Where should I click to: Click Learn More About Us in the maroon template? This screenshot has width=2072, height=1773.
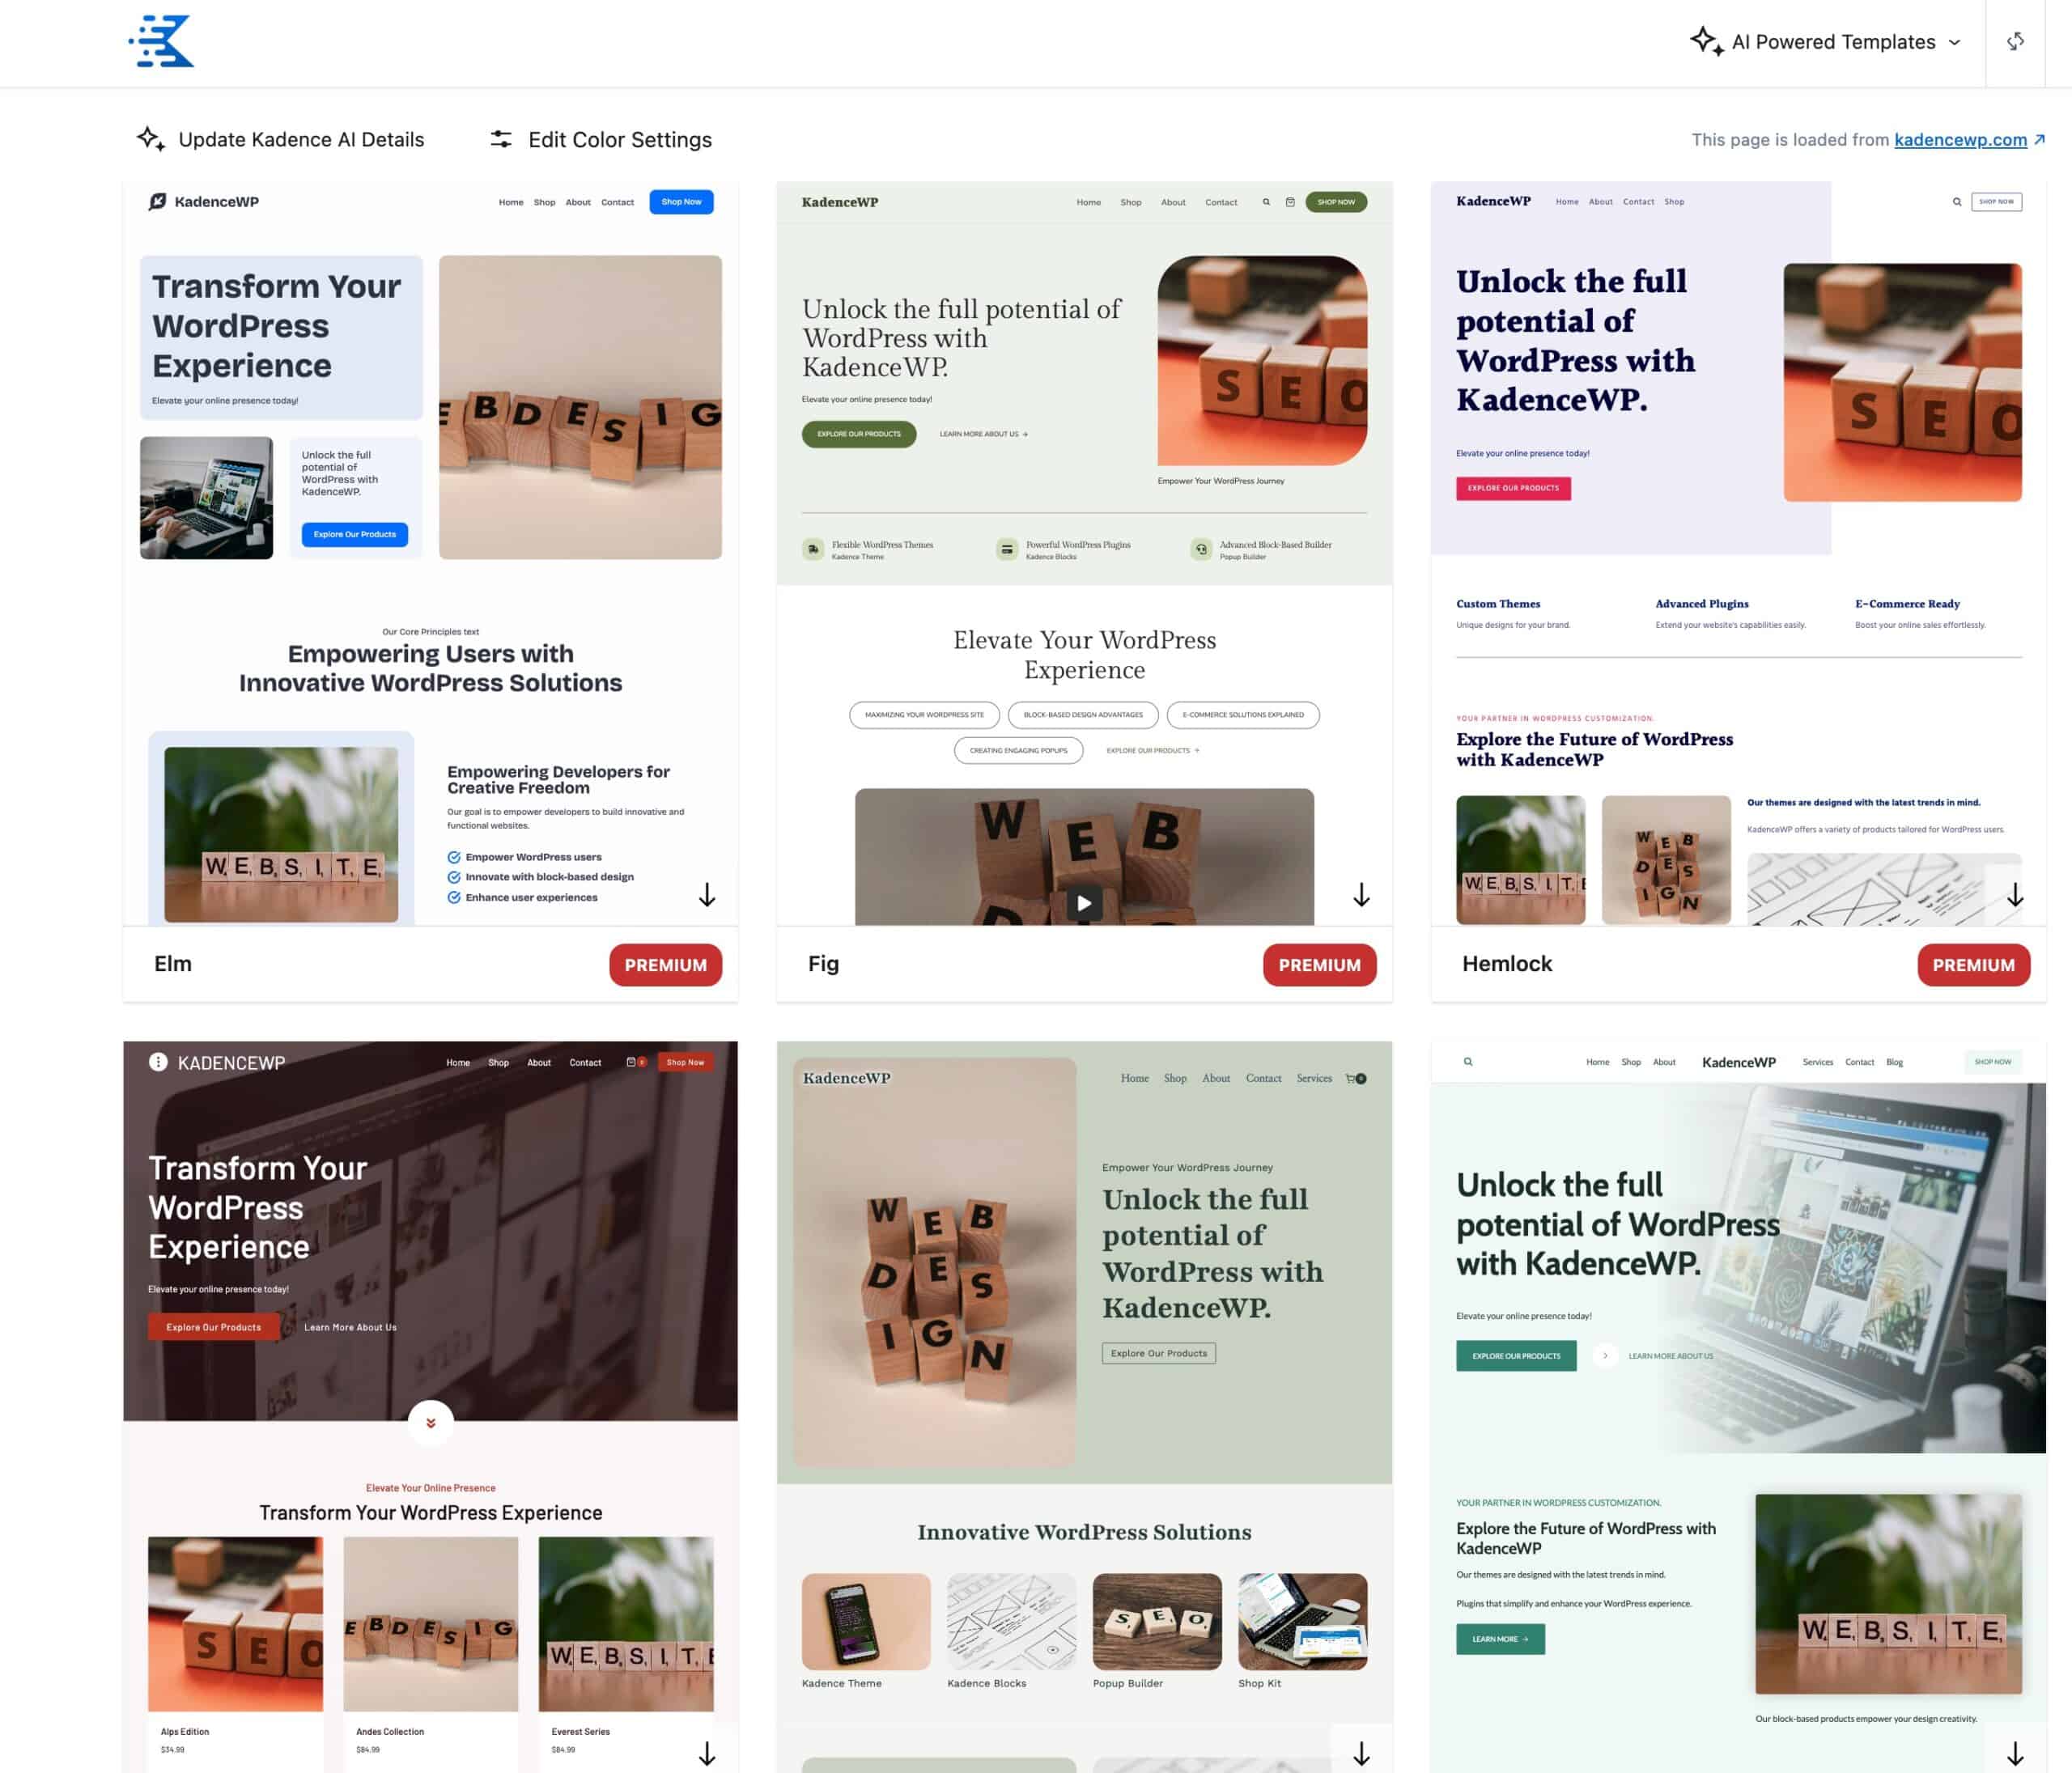click(350, 1327)
